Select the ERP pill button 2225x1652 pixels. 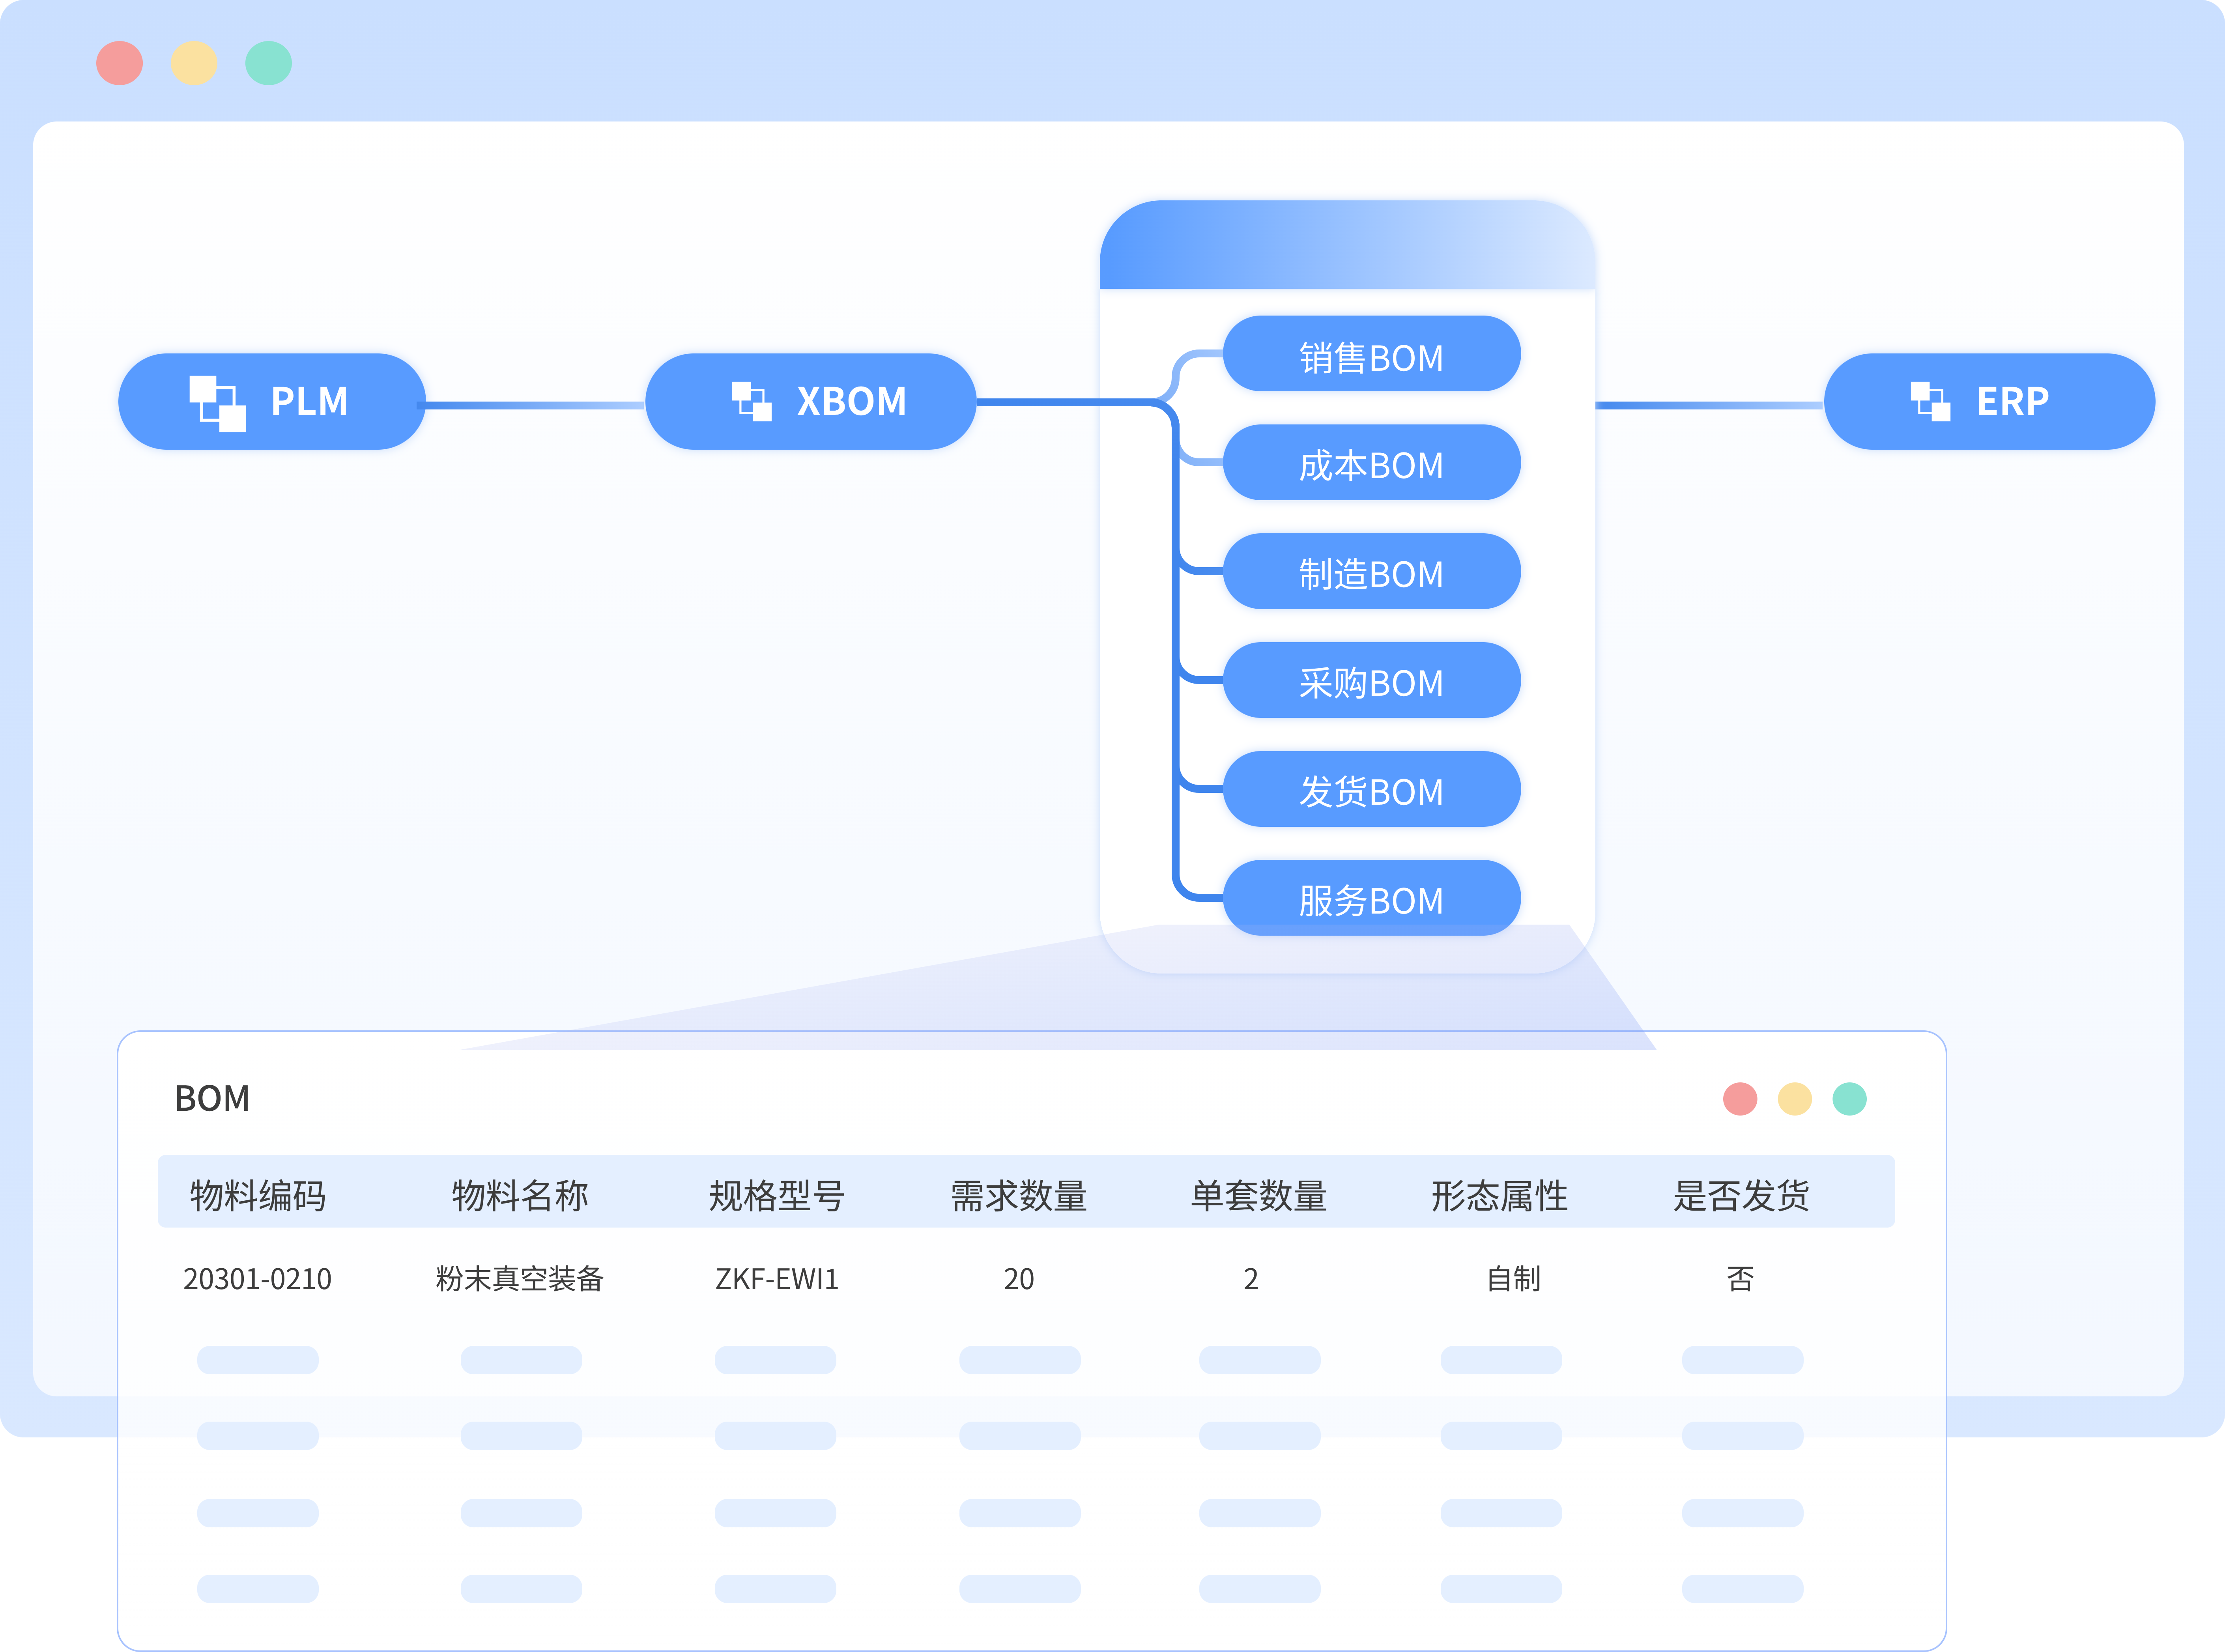[x=1989, y=402]
